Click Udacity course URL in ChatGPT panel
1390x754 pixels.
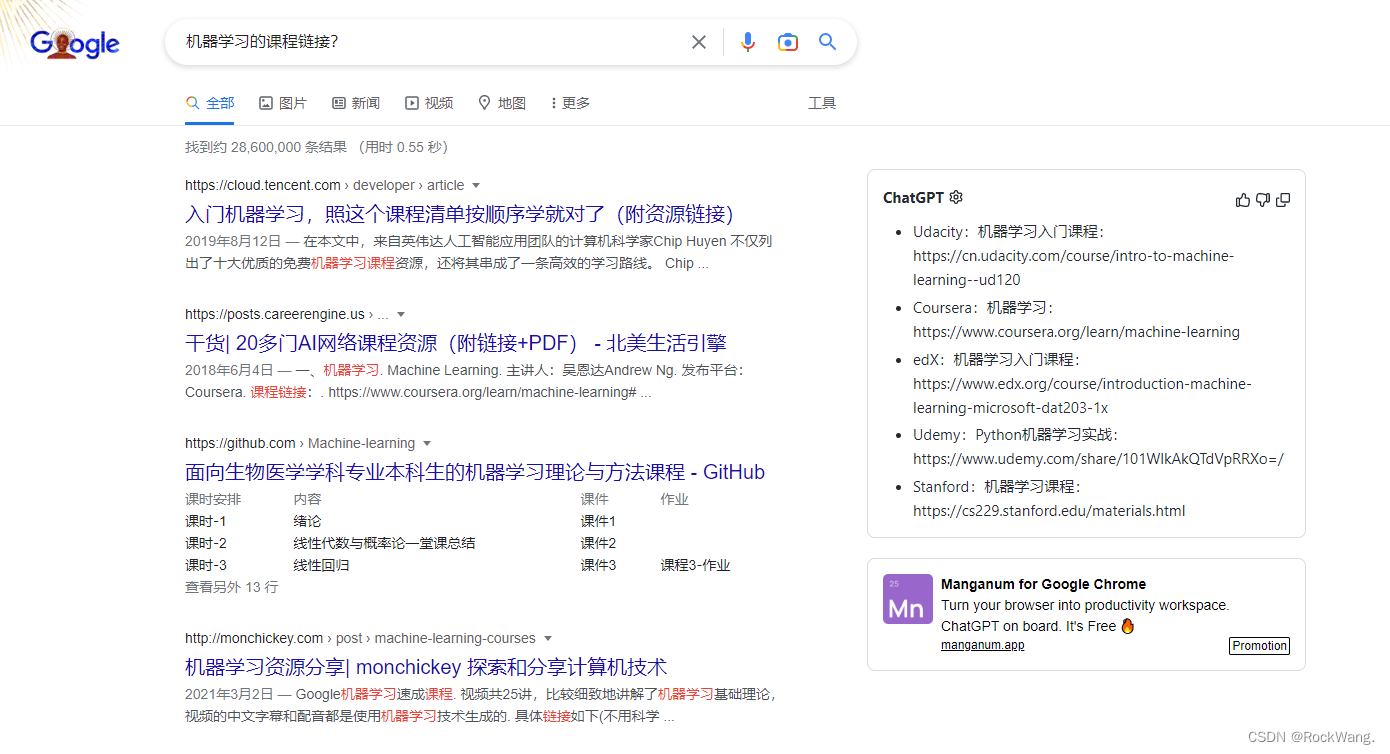(1073, 268)
